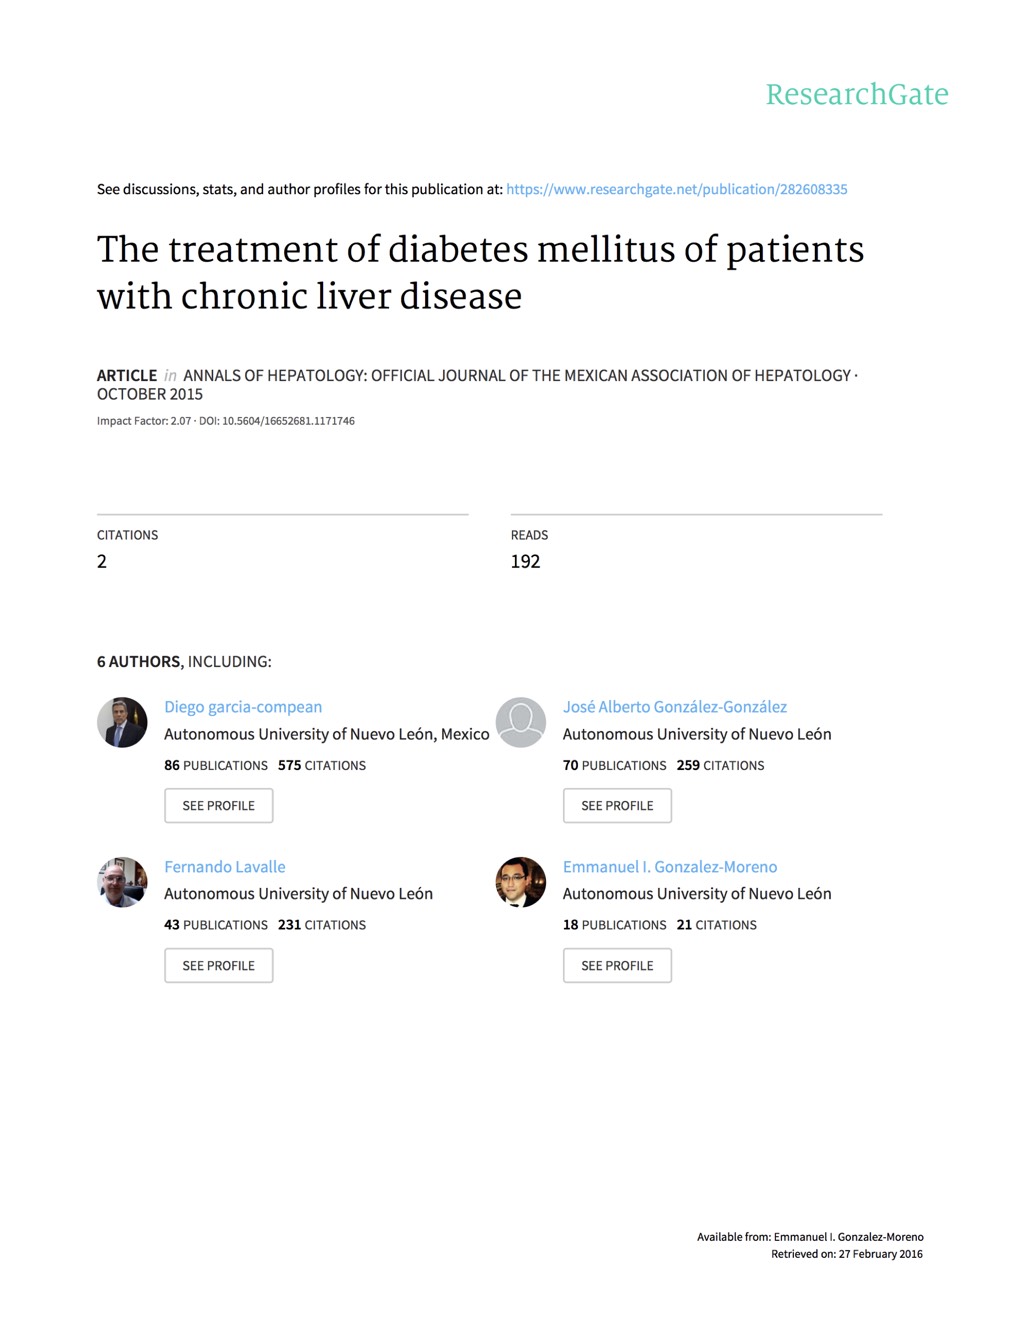Click See Profile under José Alberto González-González
The image size is (1024, 1326).
click(x=617, y=806)
